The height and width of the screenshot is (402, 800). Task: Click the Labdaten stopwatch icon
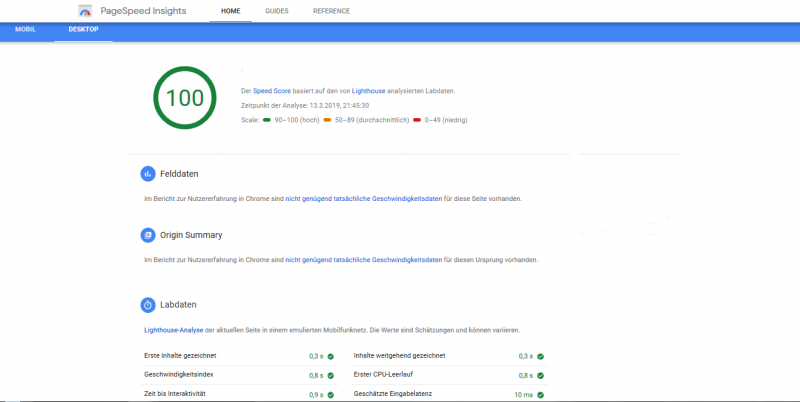pyautogui.click(x=148, y=304)
